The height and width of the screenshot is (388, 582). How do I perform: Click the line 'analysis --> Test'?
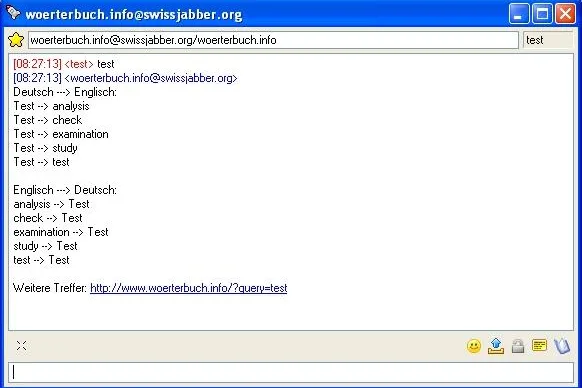(x=51, y=204)
